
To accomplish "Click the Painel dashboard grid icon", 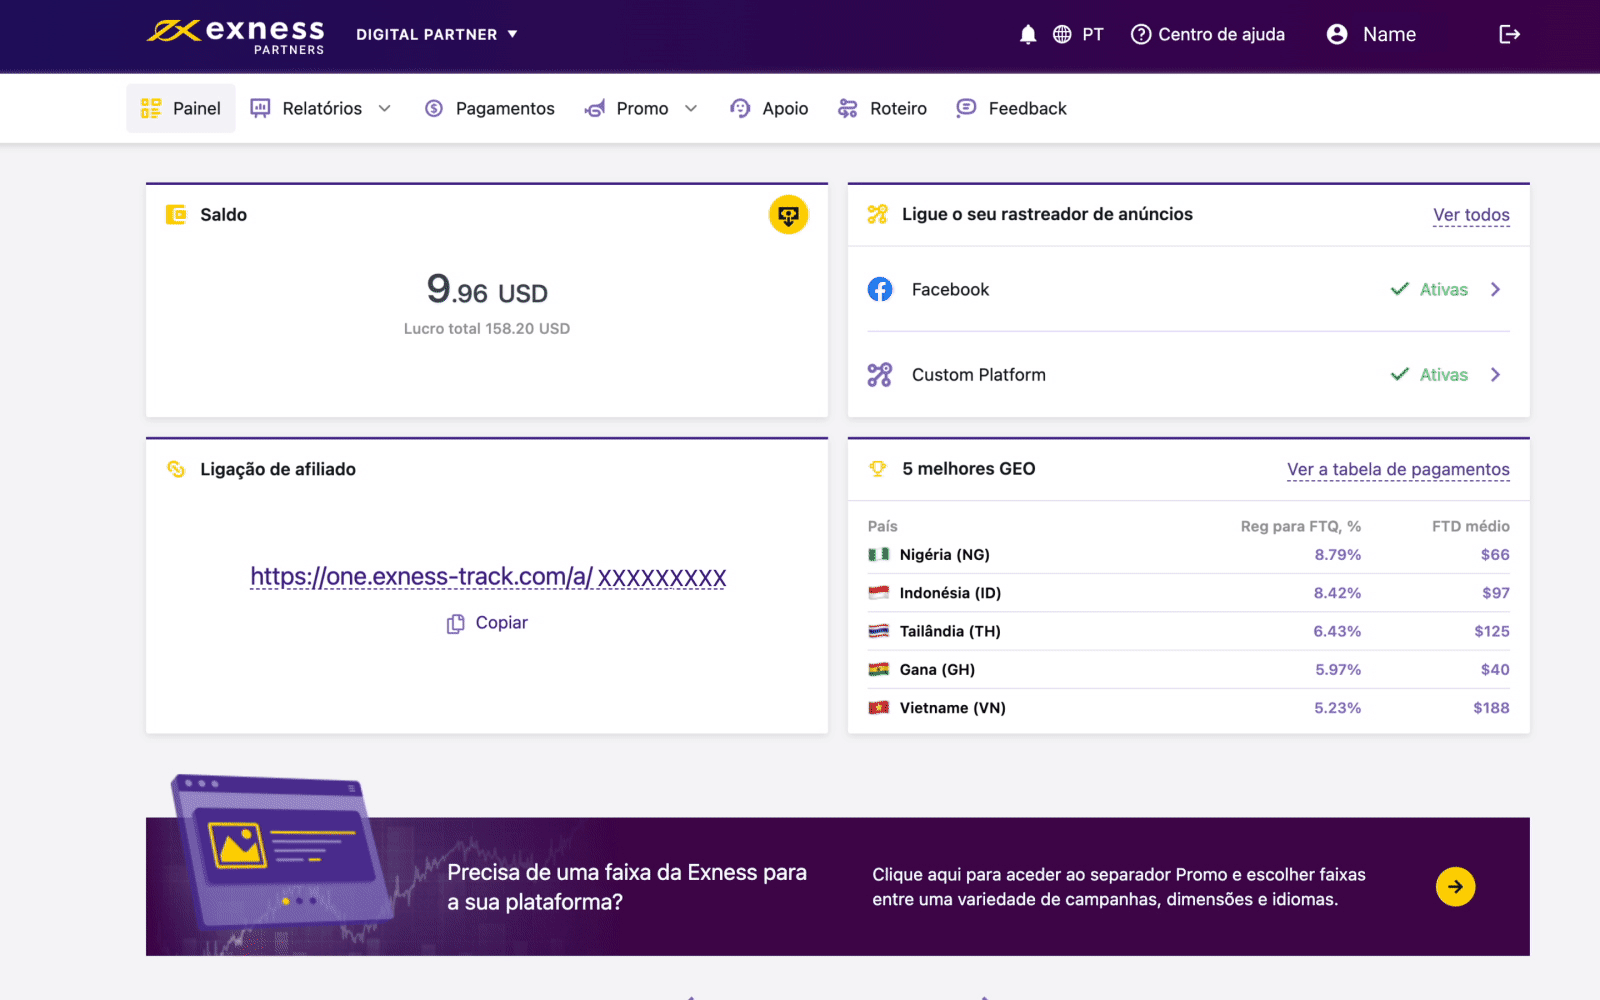I will coord(151,108).
